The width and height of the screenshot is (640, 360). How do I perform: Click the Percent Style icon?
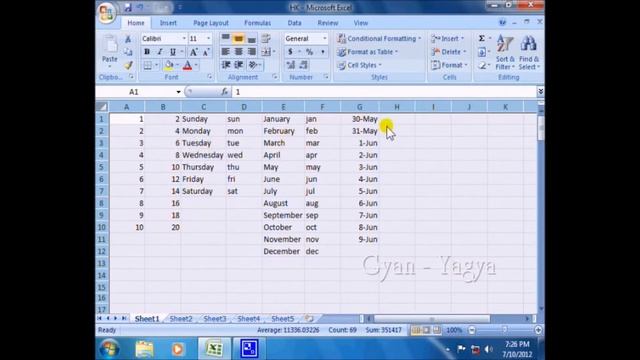click(309, 52)
